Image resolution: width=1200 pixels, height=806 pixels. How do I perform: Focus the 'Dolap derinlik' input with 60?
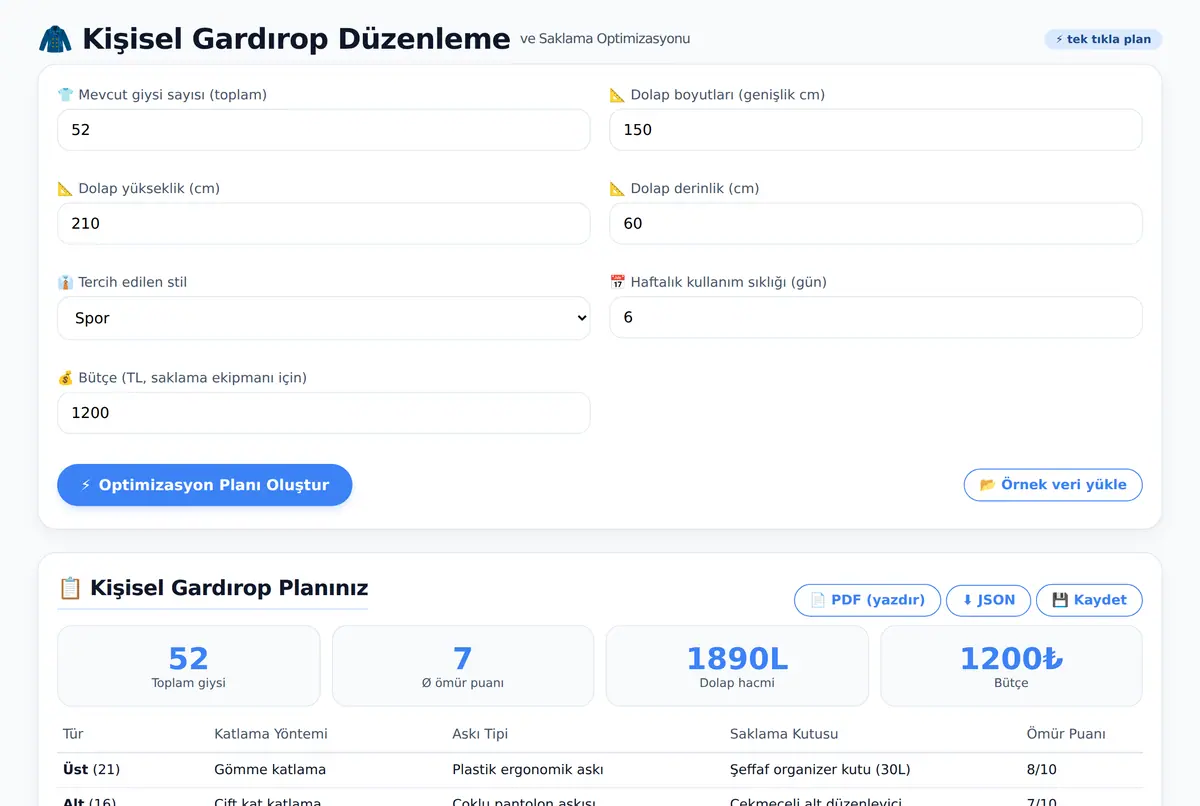876,224
